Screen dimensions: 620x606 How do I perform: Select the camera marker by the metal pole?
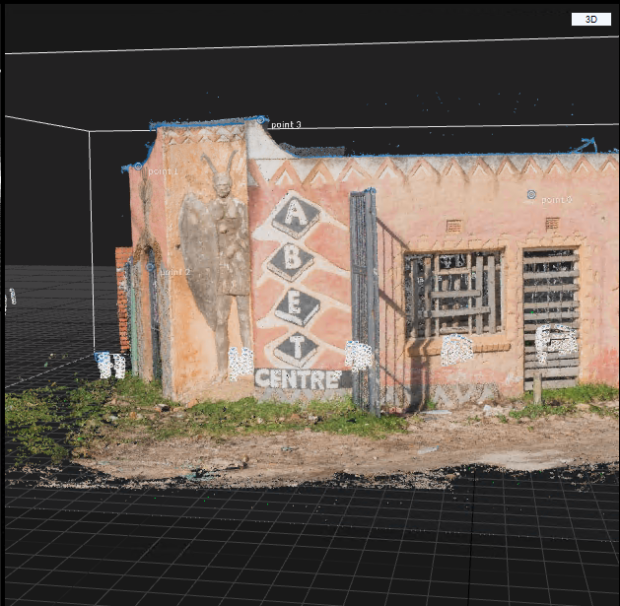[359, 355]
